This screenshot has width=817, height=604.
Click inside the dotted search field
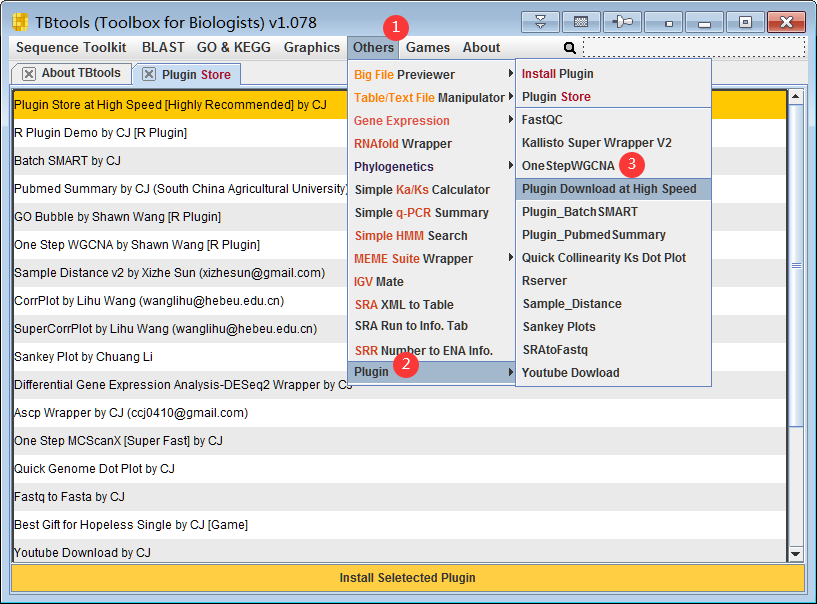click(x=694, y=47)
